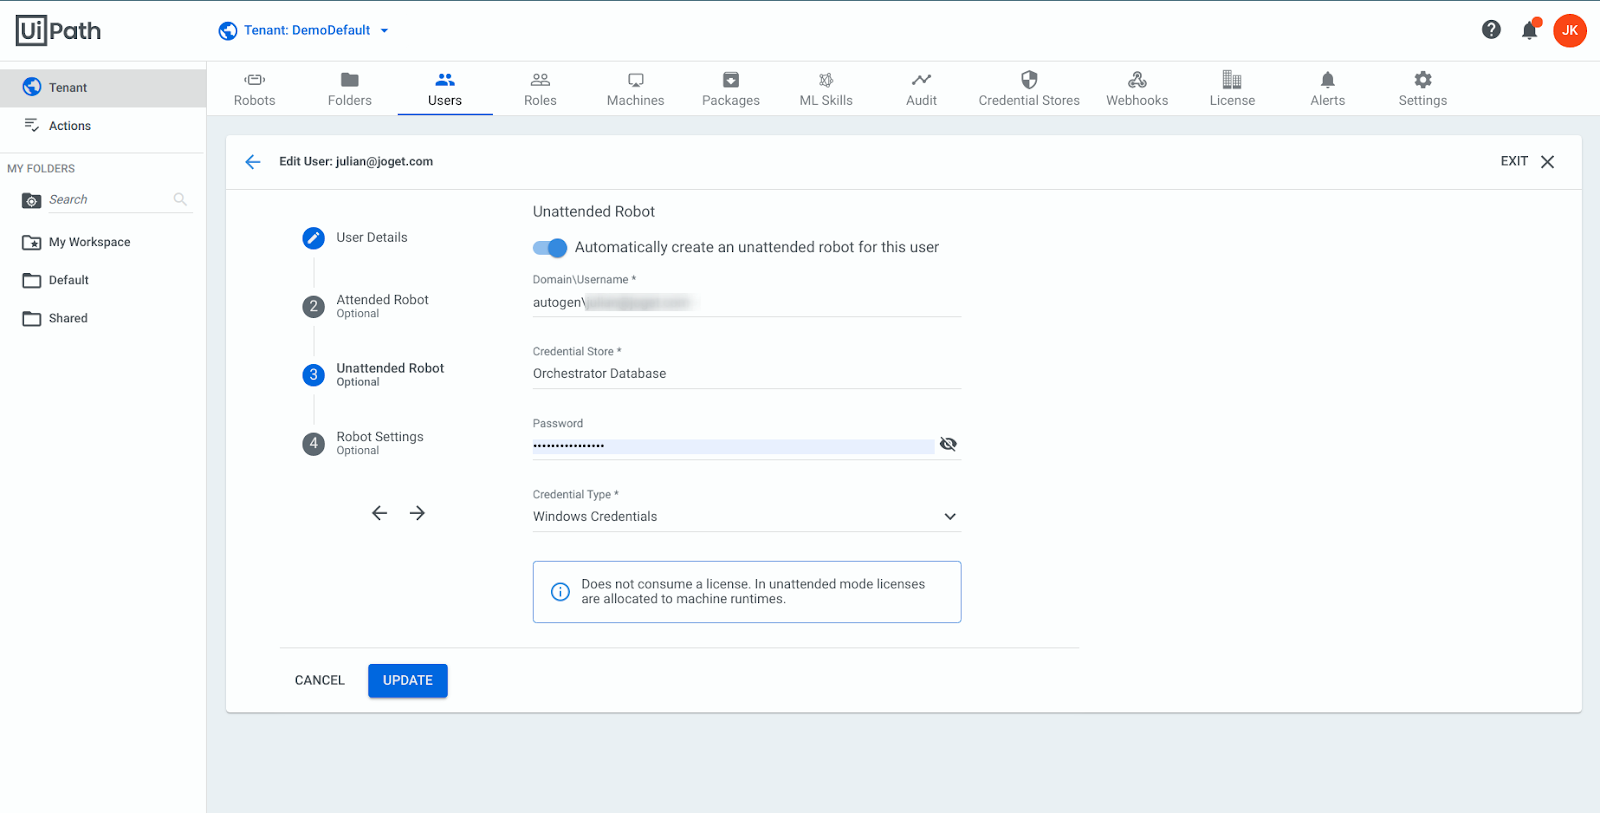
Task: Expand the Credential Type dropdown
Action: (747, 517)
